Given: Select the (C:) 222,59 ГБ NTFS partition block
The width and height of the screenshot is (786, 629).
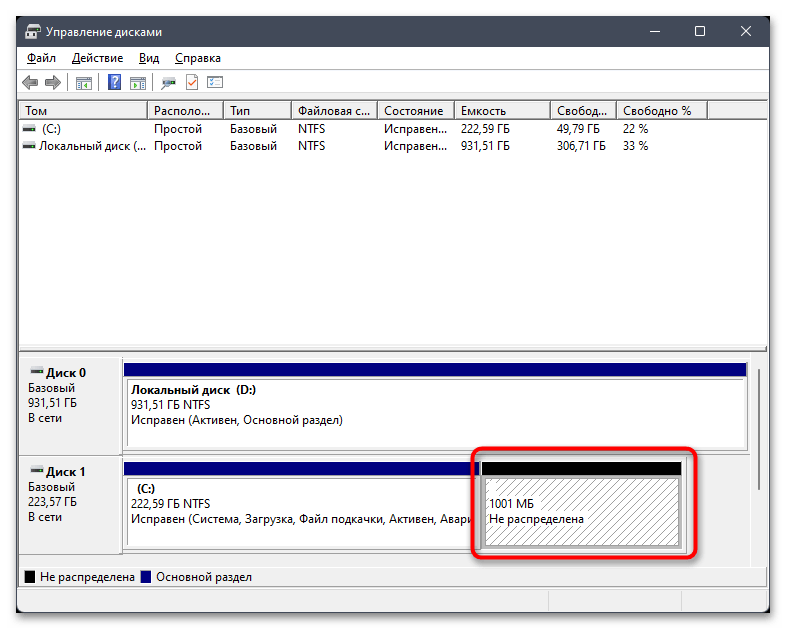Looking at the screenshot, I should coord(301,504).
